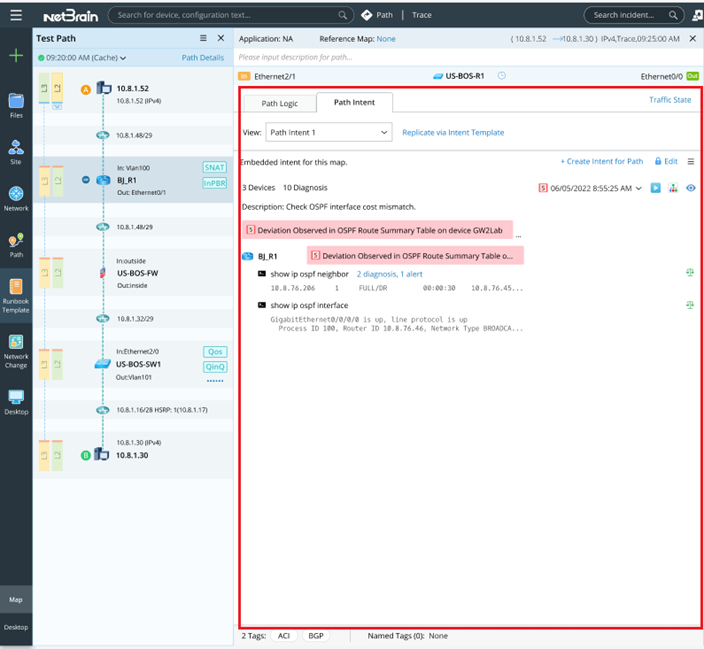Switch to the Path Logic tab

(x=280, y=103)
